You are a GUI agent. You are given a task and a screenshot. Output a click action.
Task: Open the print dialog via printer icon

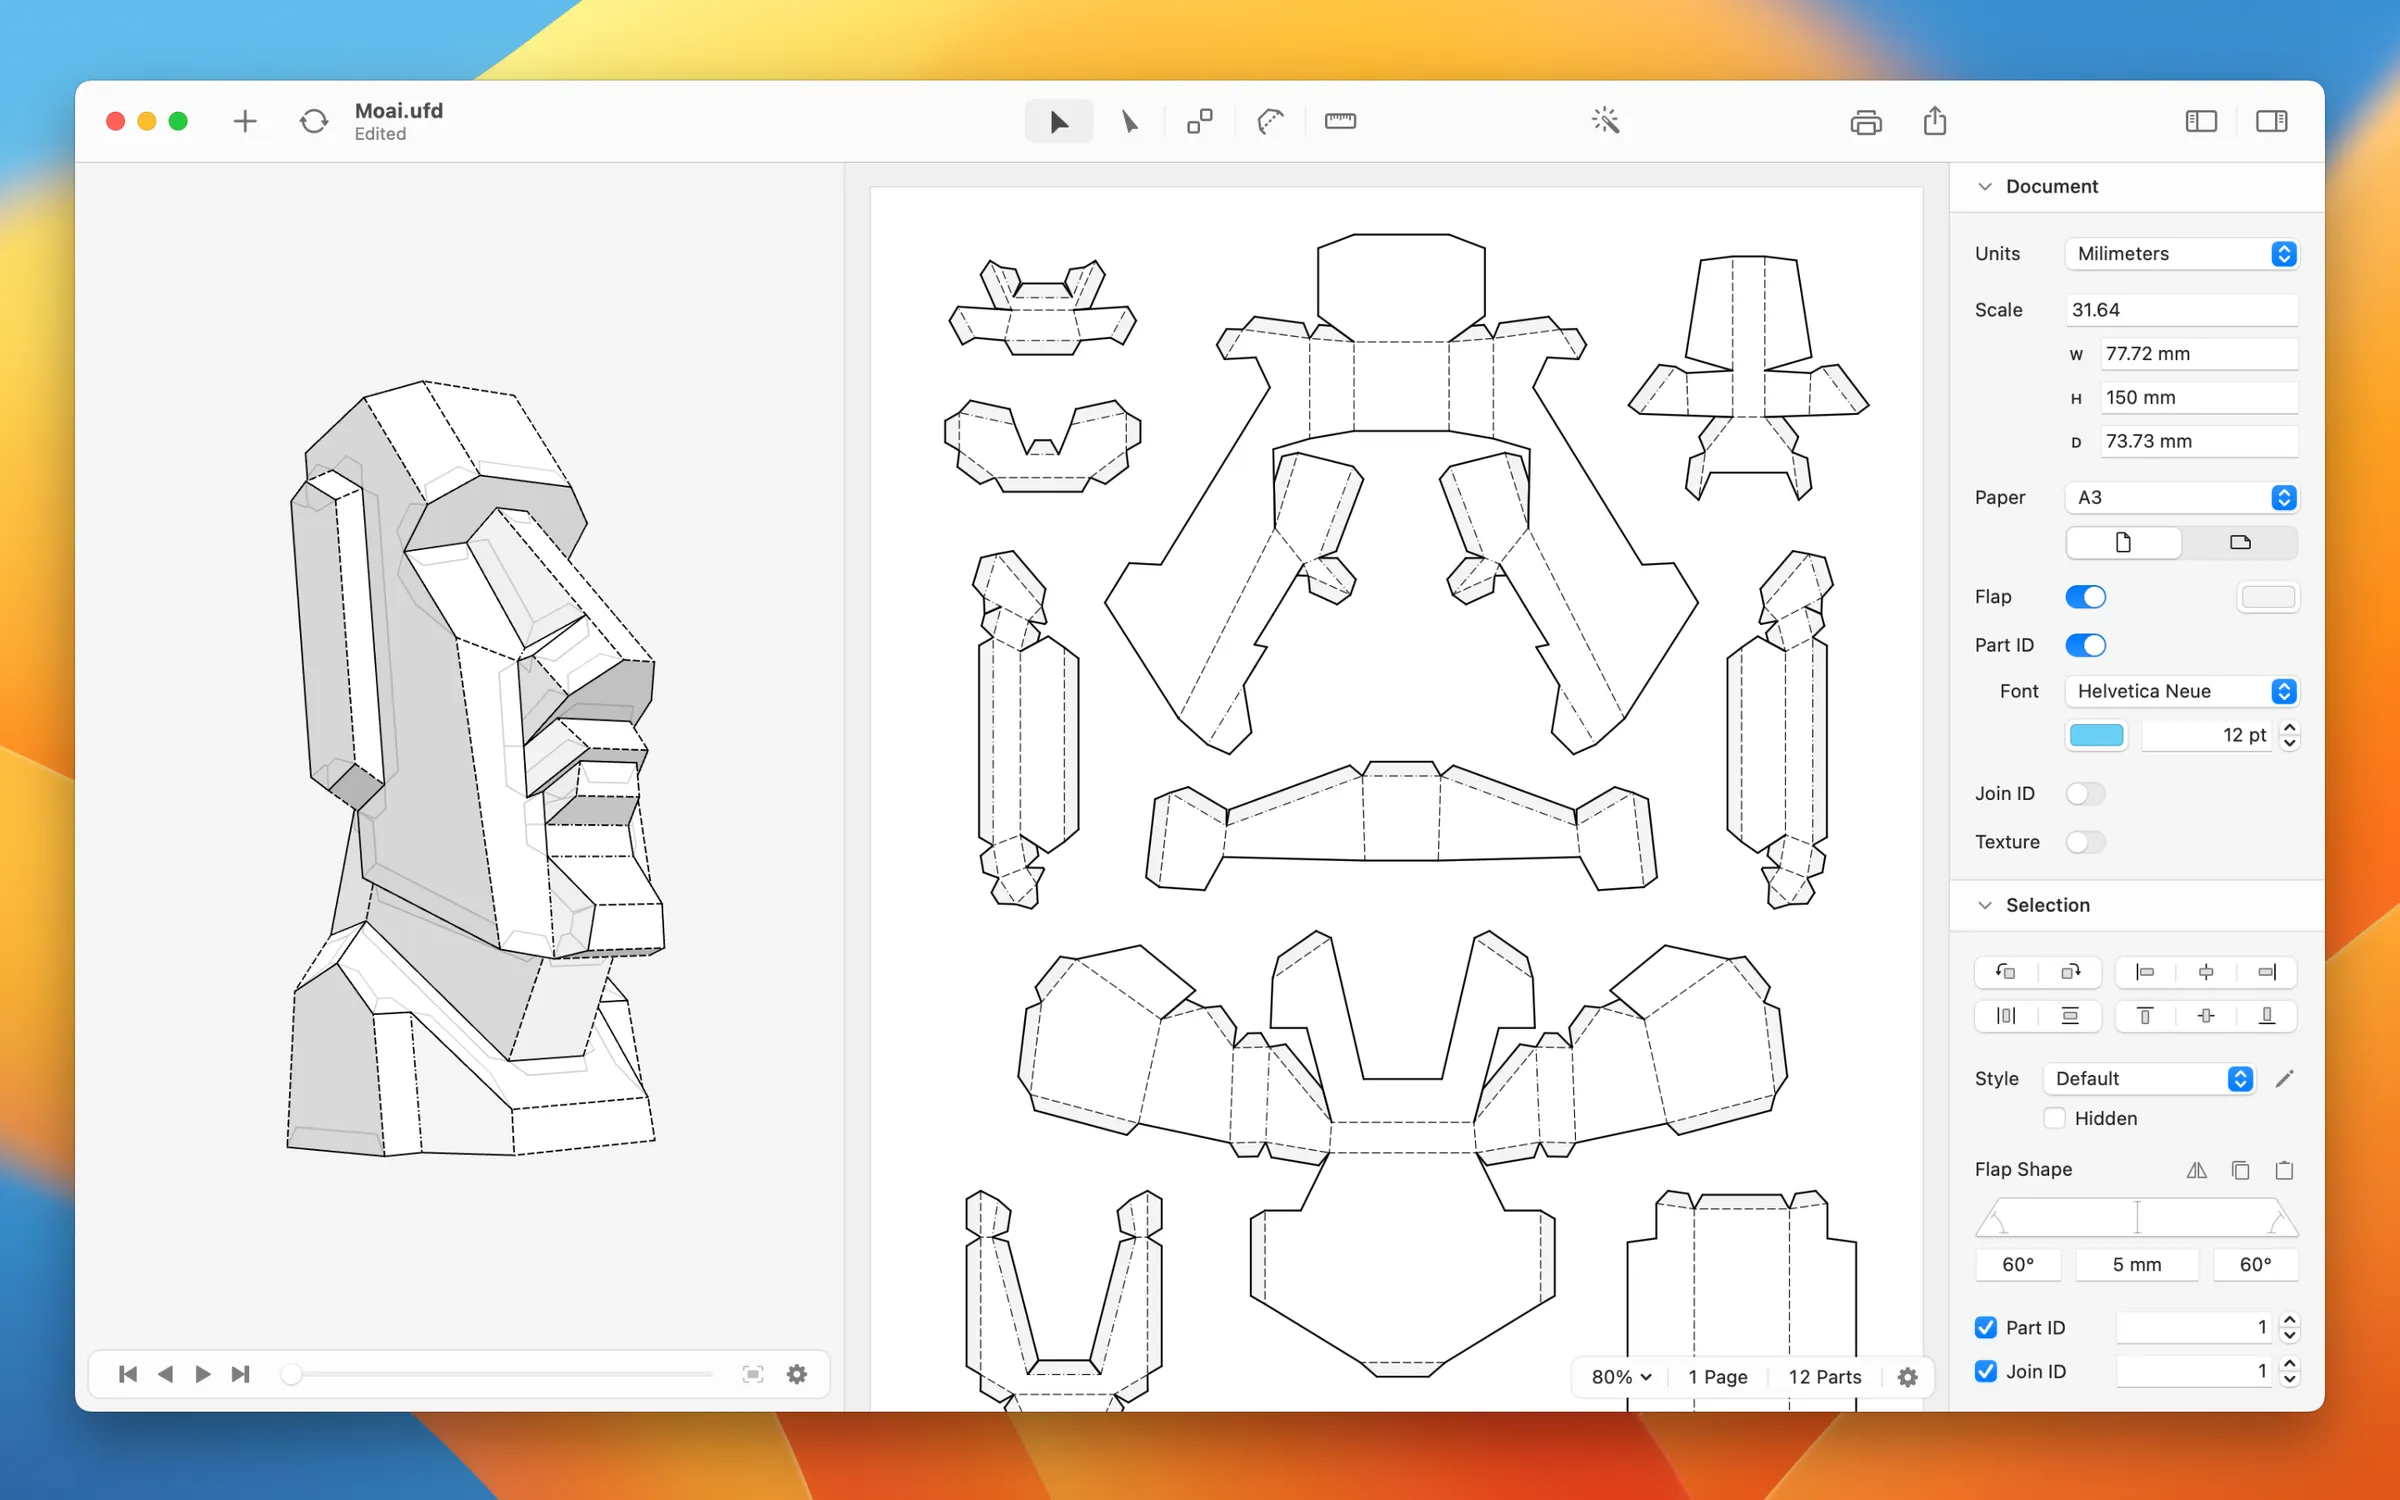tap(1867, 120)
